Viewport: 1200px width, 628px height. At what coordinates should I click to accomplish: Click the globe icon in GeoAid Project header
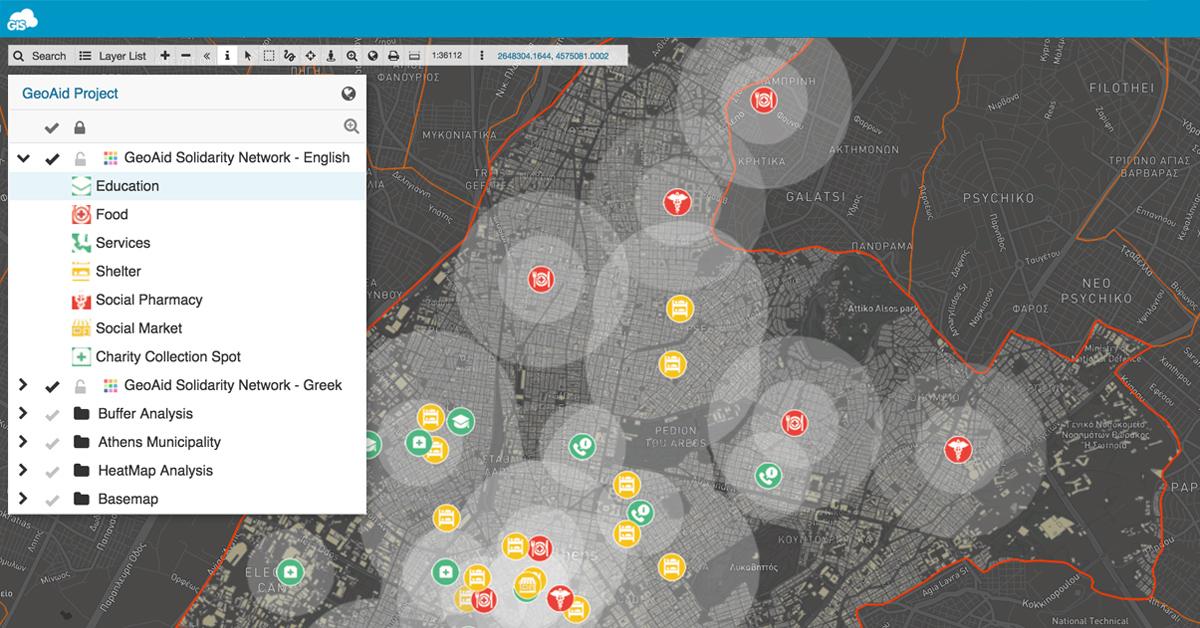349,94
